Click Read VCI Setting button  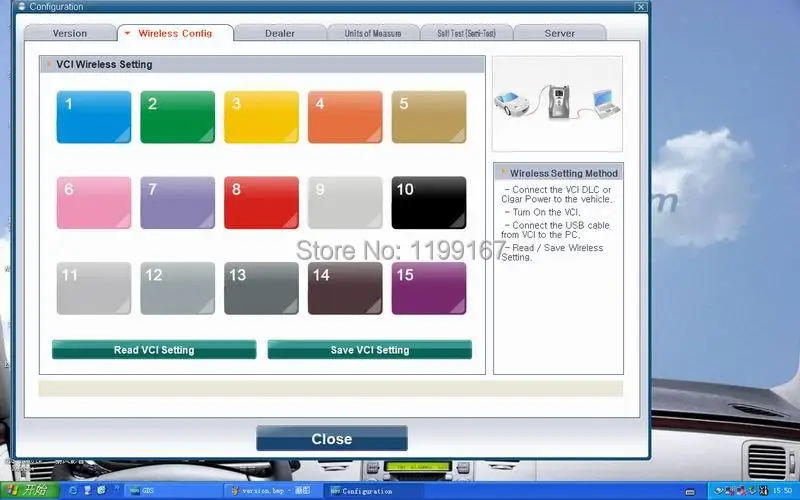click(154, 350)
